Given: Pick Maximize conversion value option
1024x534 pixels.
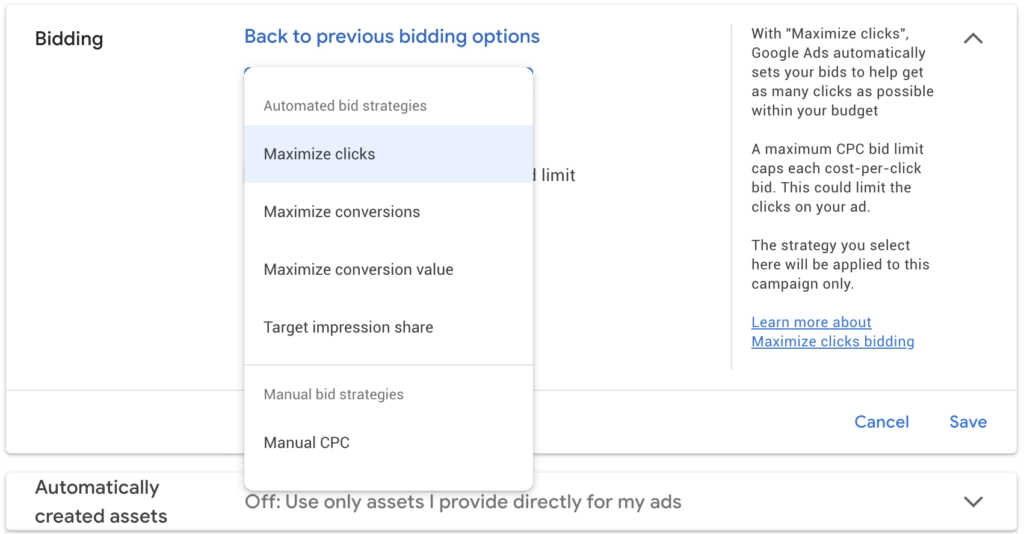Looking at the screenshot, I should coord(358,270).
